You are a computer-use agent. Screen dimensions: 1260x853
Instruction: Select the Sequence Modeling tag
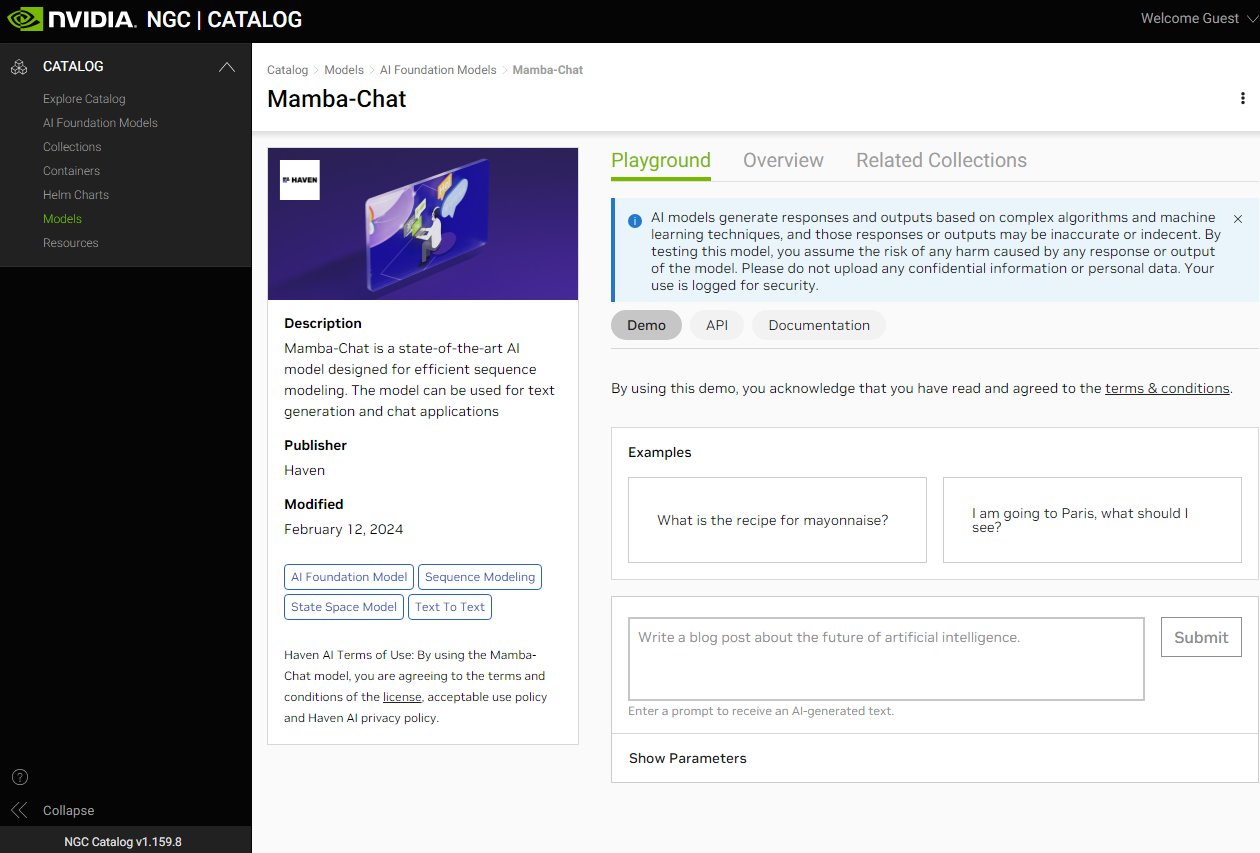point(480,577)
